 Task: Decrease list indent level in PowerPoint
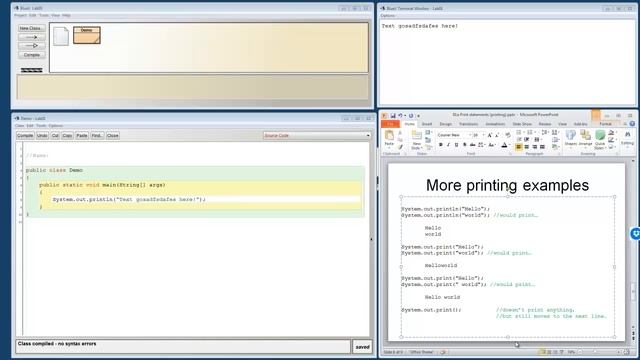(x=519, y=140)
